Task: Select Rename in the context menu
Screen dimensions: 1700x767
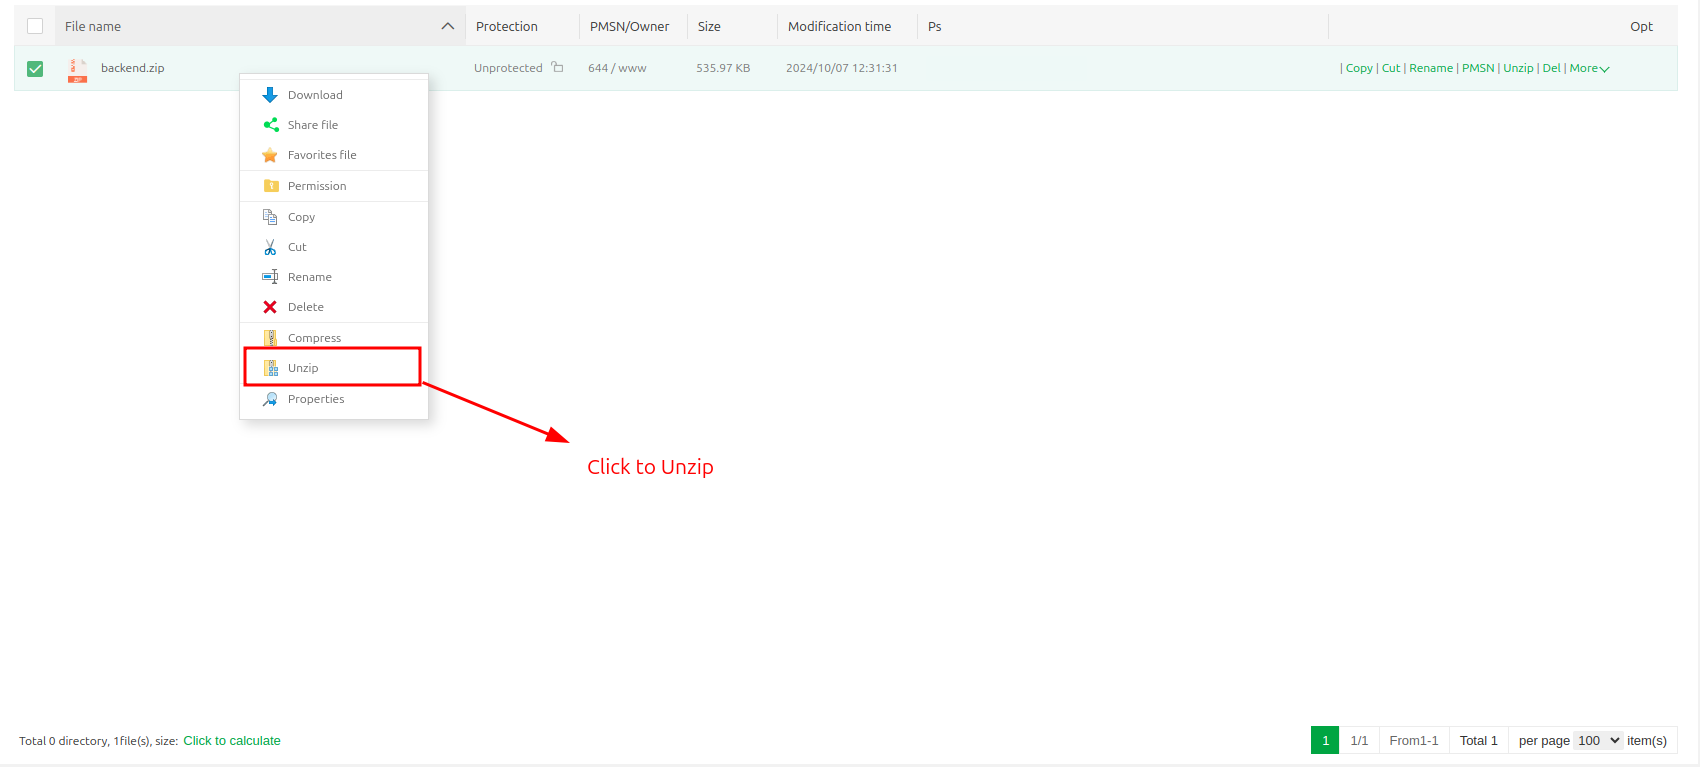Action: [334, 277]
